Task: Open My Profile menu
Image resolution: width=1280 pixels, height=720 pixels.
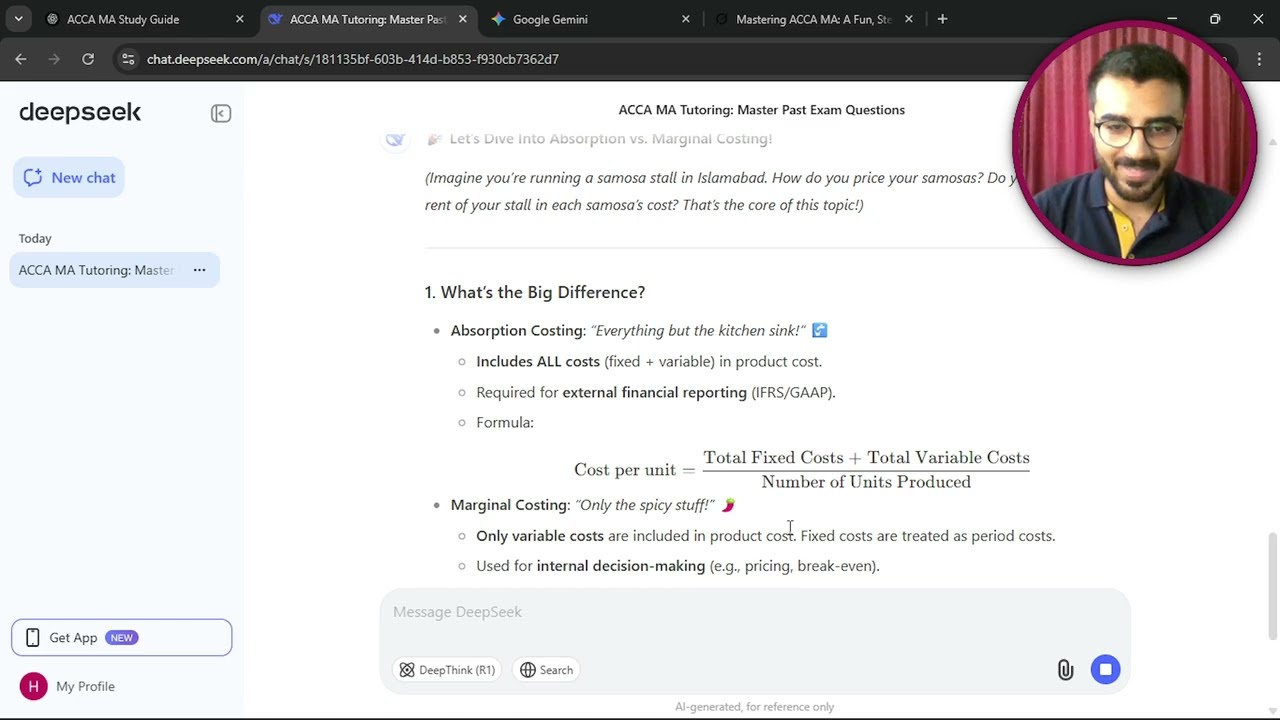Action: click(x=66, y=686)
